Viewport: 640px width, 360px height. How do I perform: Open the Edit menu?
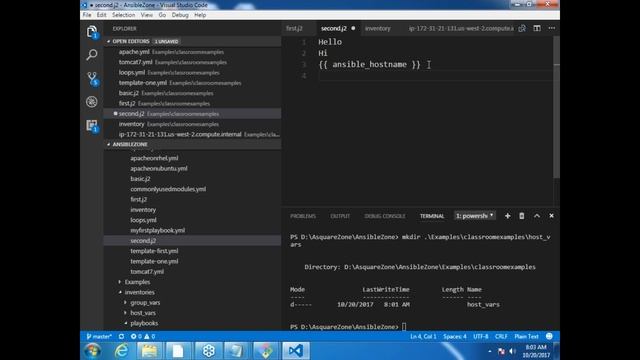[101, 15]
